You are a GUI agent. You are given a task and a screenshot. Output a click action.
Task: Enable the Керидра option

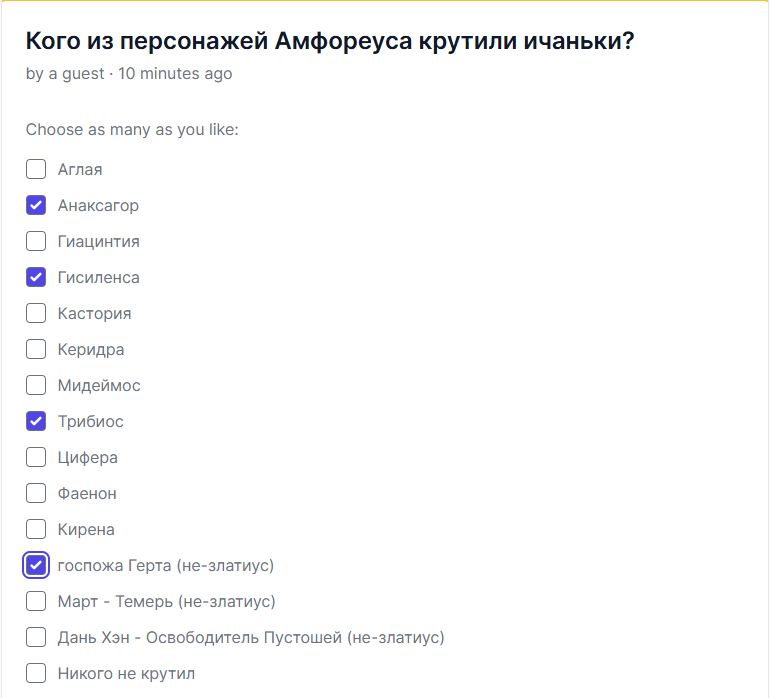pos(36,350)
